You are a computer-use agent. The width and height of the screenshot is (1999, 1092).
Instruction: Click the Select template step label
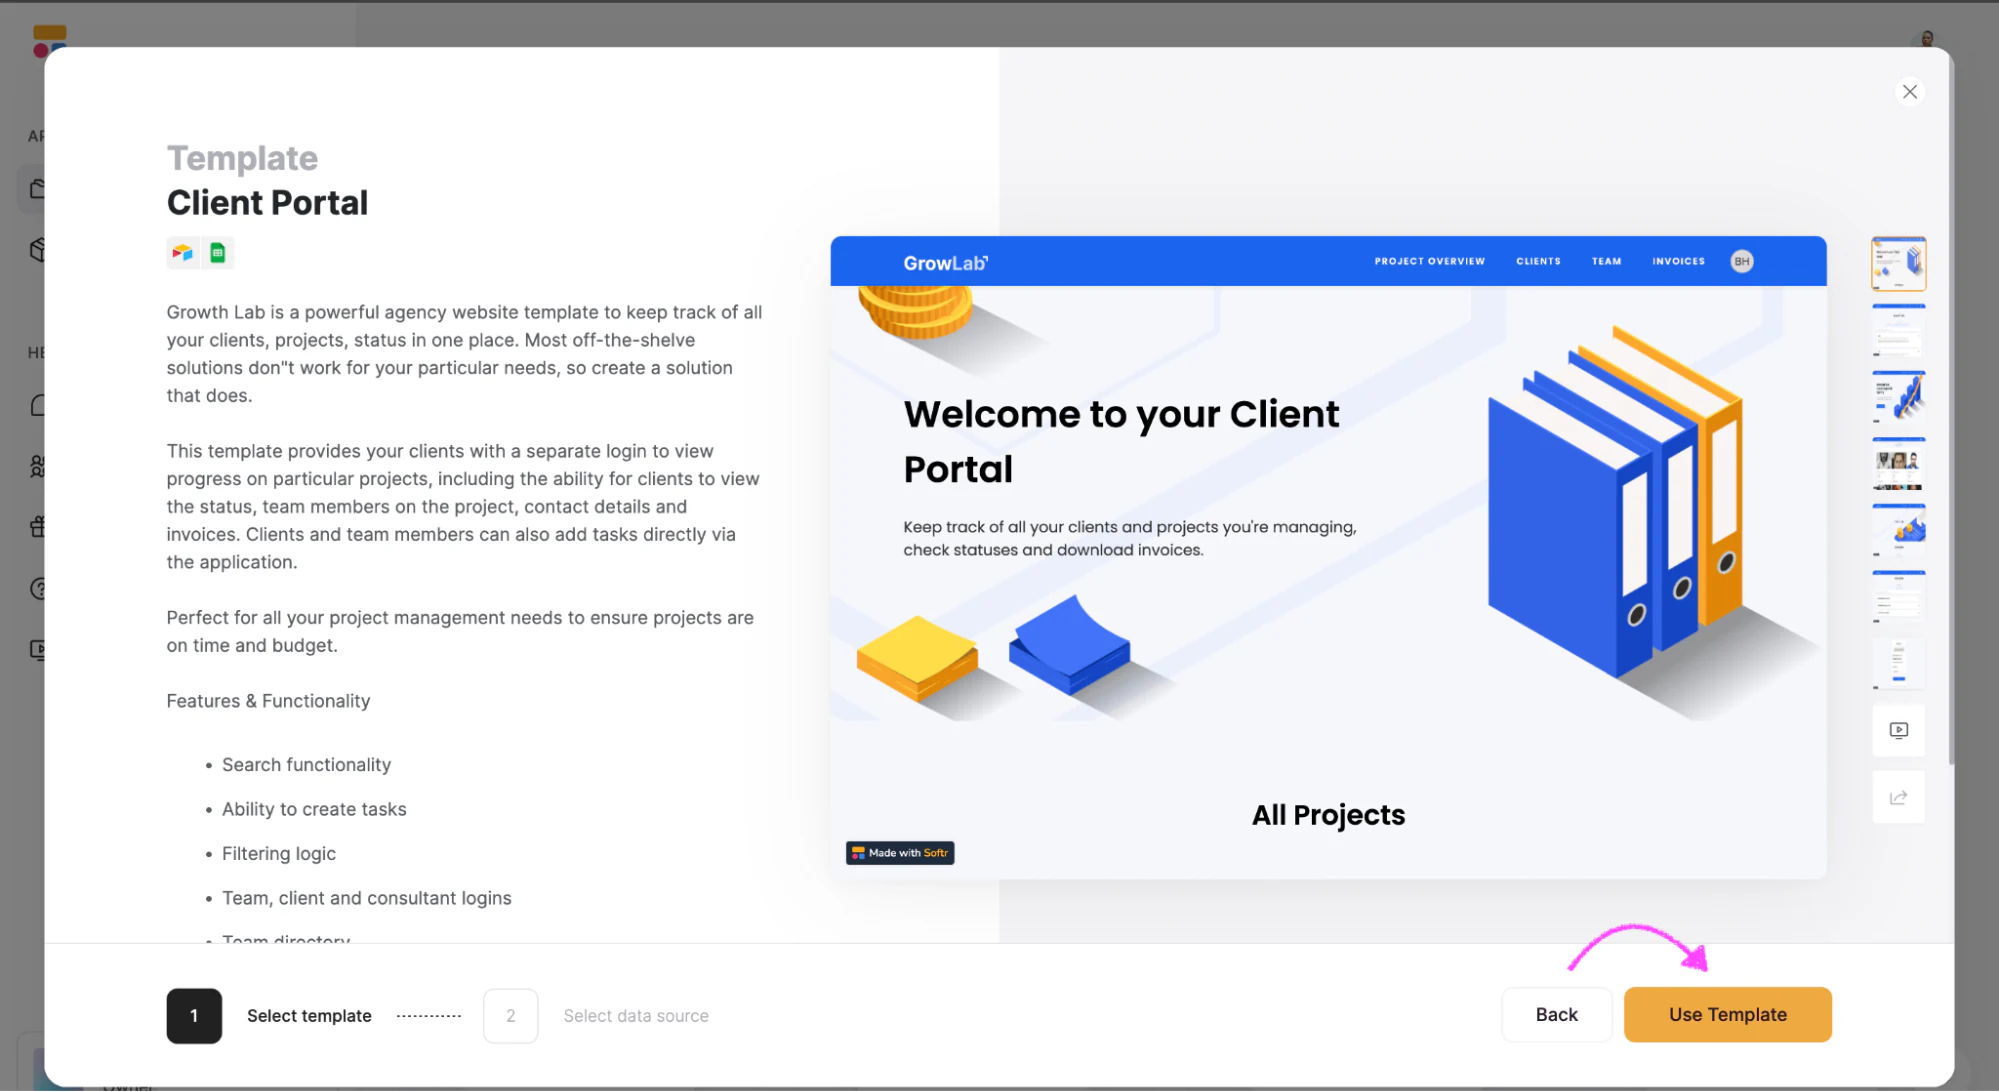click(309, 1016)
